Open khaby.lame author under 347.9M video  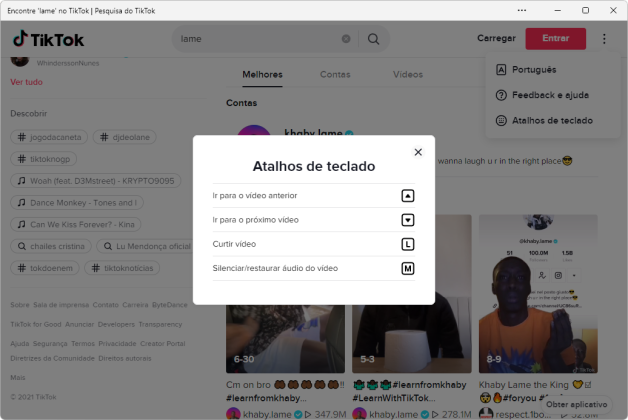click(x=267, y=414)
